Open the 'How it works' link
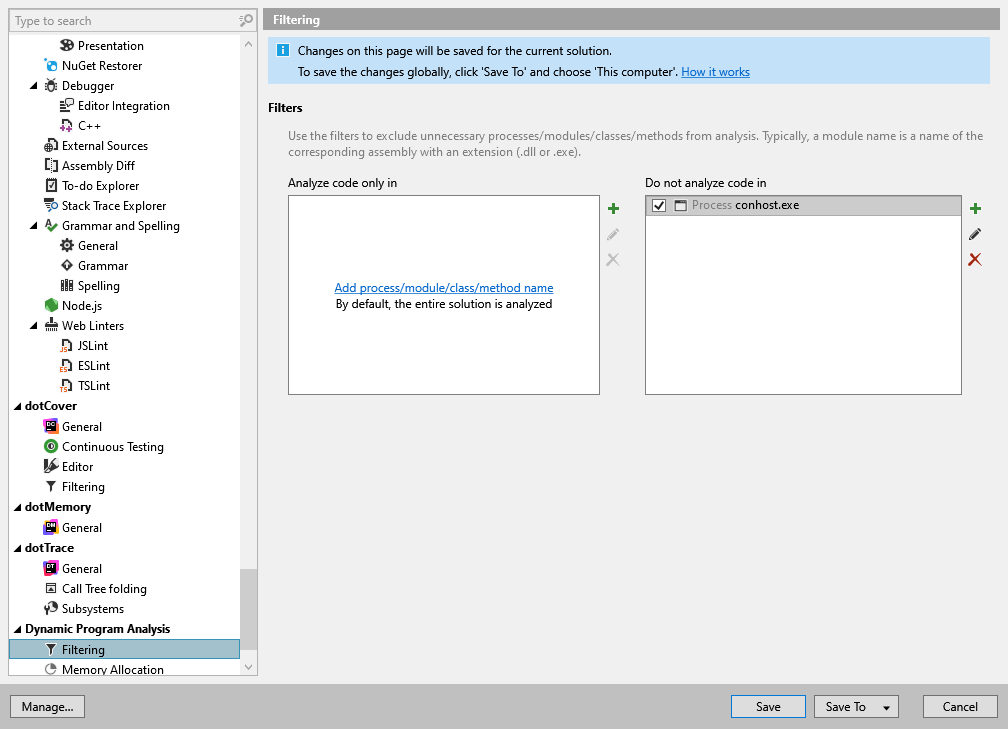 coord(715,72)
